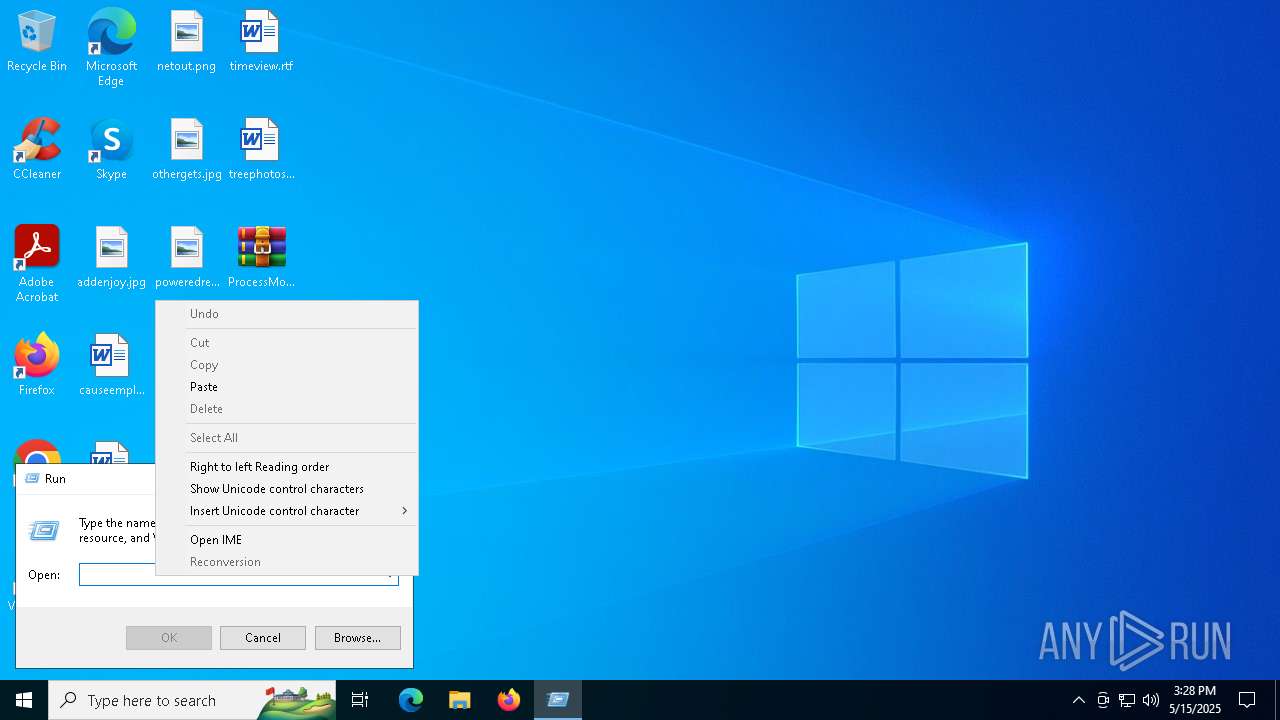
Task: Open the volume tray icon
Action: 1151,700
